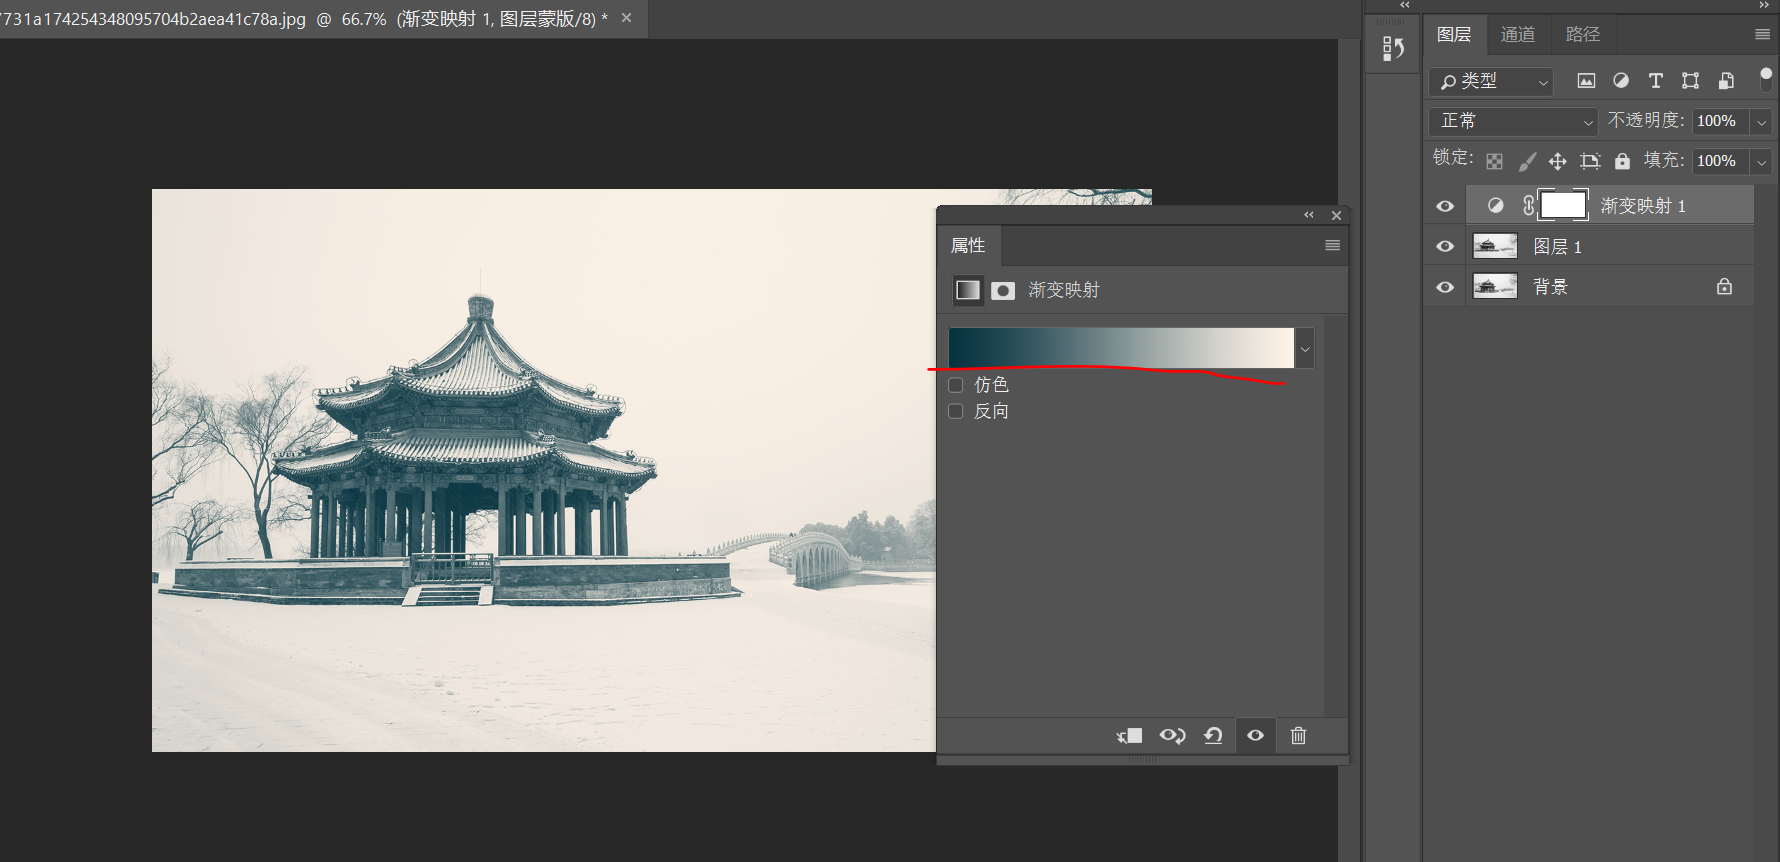Image resolution: width=1780 pixels, height=862 pixels.
Task: Lock layer position with move icon
Action: point(1558,161)
